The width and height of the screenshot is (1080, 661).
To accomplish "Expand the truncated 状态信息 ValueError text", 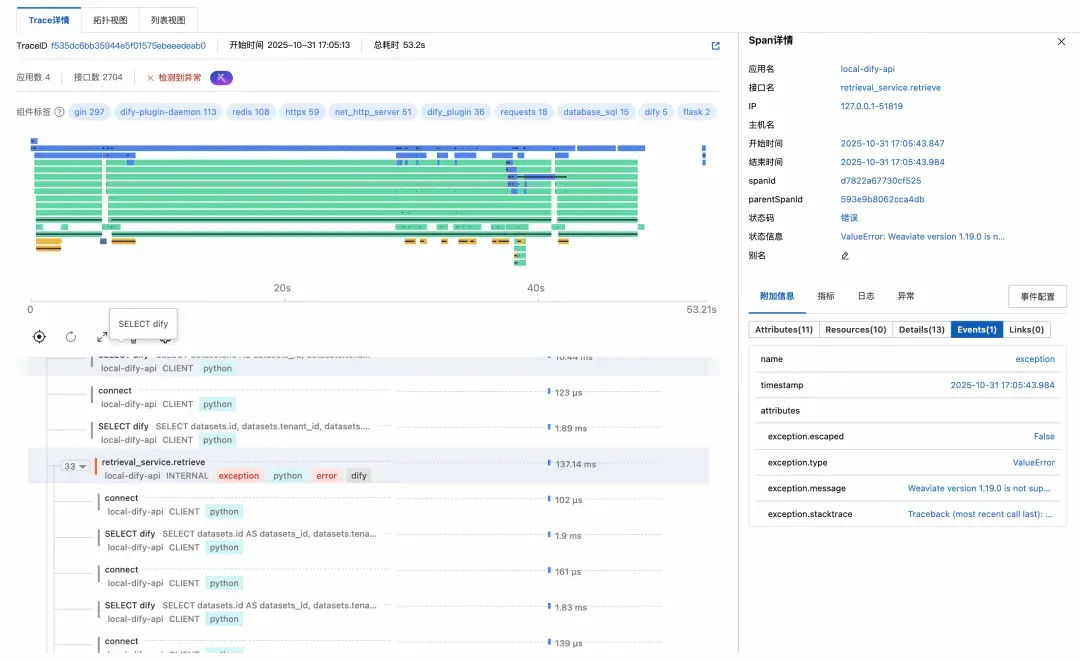I will [922, 237].
